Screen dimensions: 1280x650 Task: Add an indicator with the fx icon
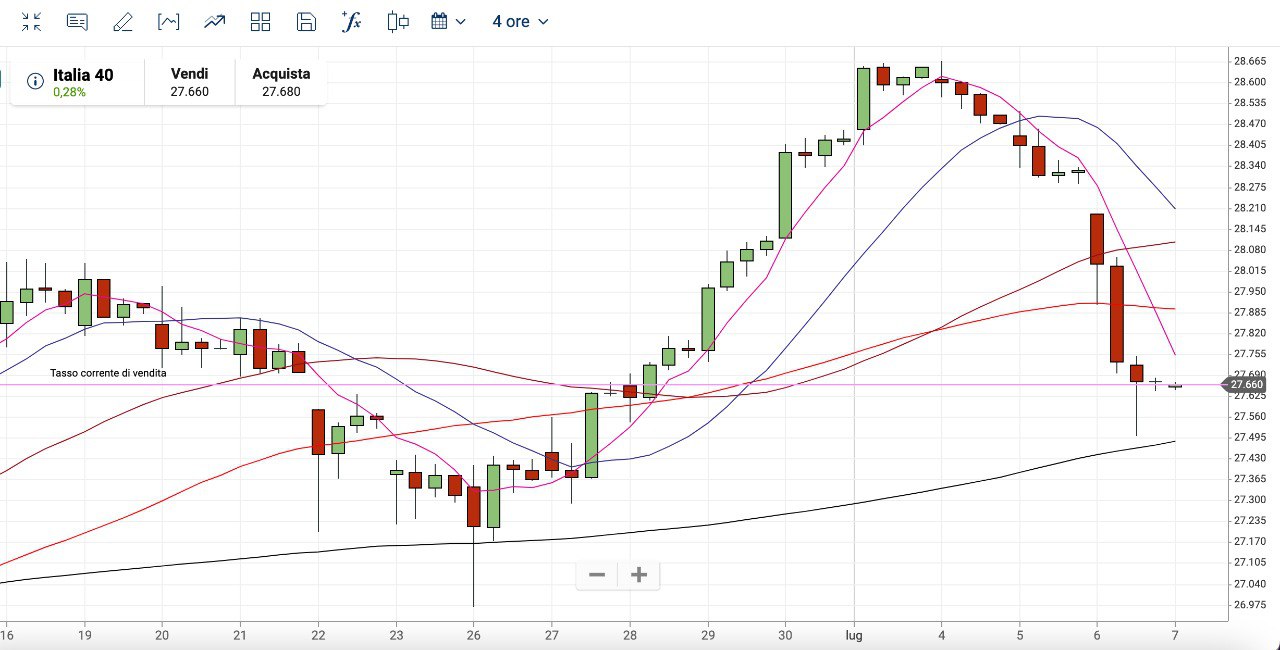(x=351, y=21)
